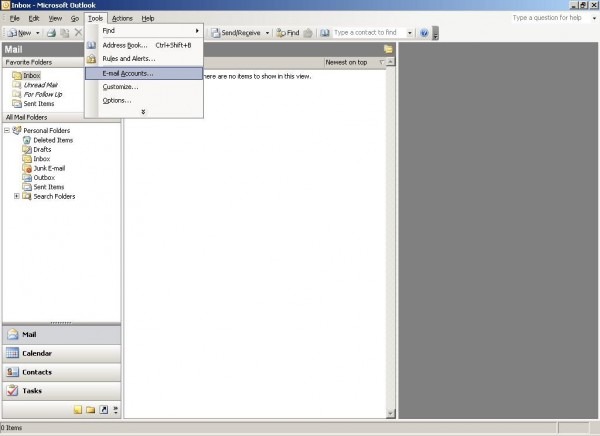Click 'Type a question for help' box
The image size is (600, 436).
click(550, 18)
